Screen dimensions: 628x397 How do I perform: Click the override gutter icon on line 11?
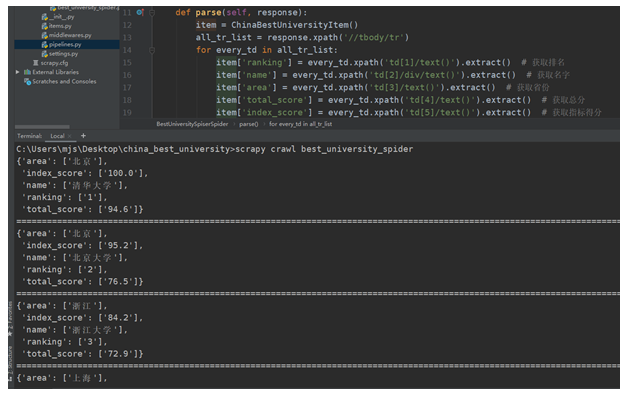click(140, 12)
